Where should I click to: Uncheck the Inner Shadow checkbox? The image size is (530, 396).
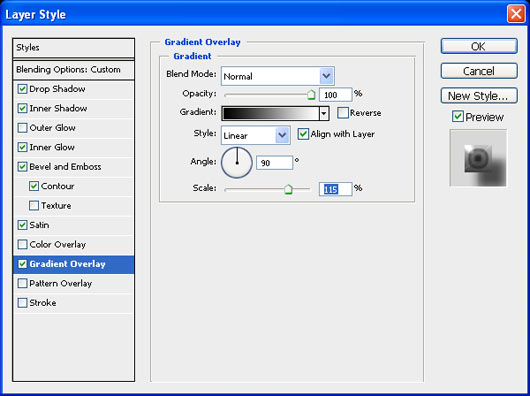22,108
